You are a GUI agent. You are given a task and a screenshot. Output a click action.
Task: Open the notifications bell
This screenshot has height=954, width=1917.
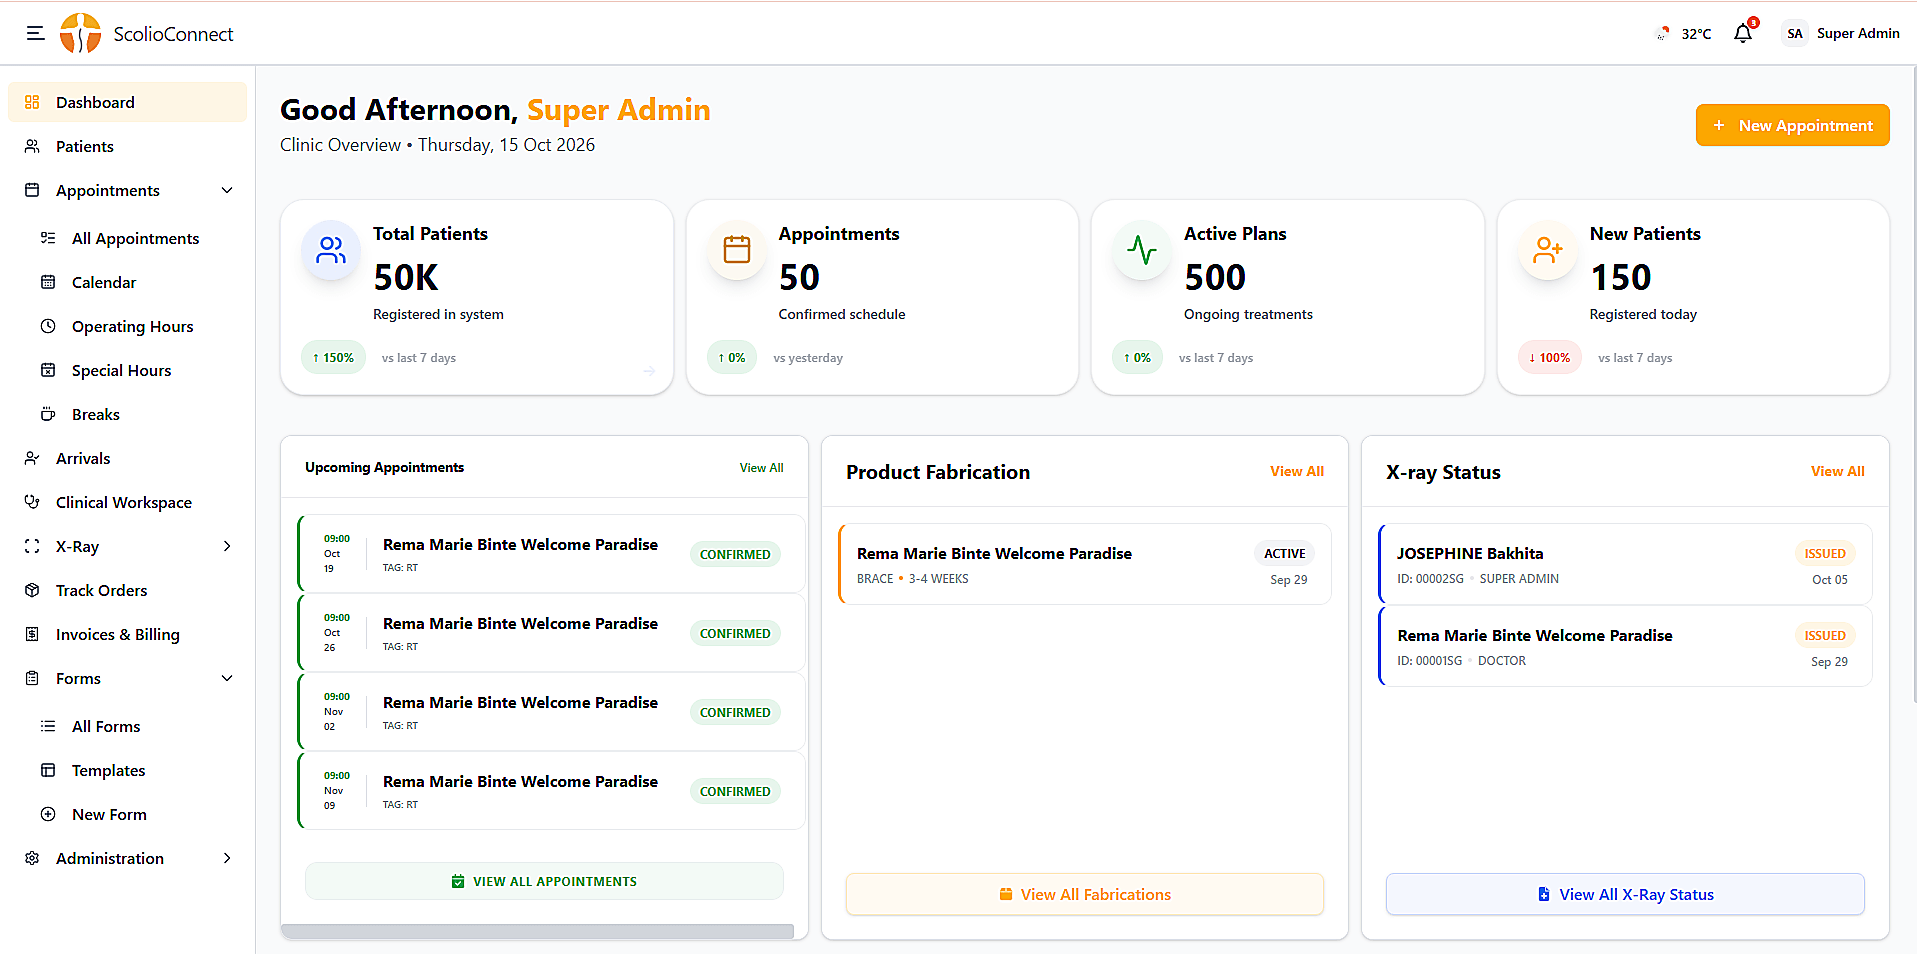coord(1743,33)
